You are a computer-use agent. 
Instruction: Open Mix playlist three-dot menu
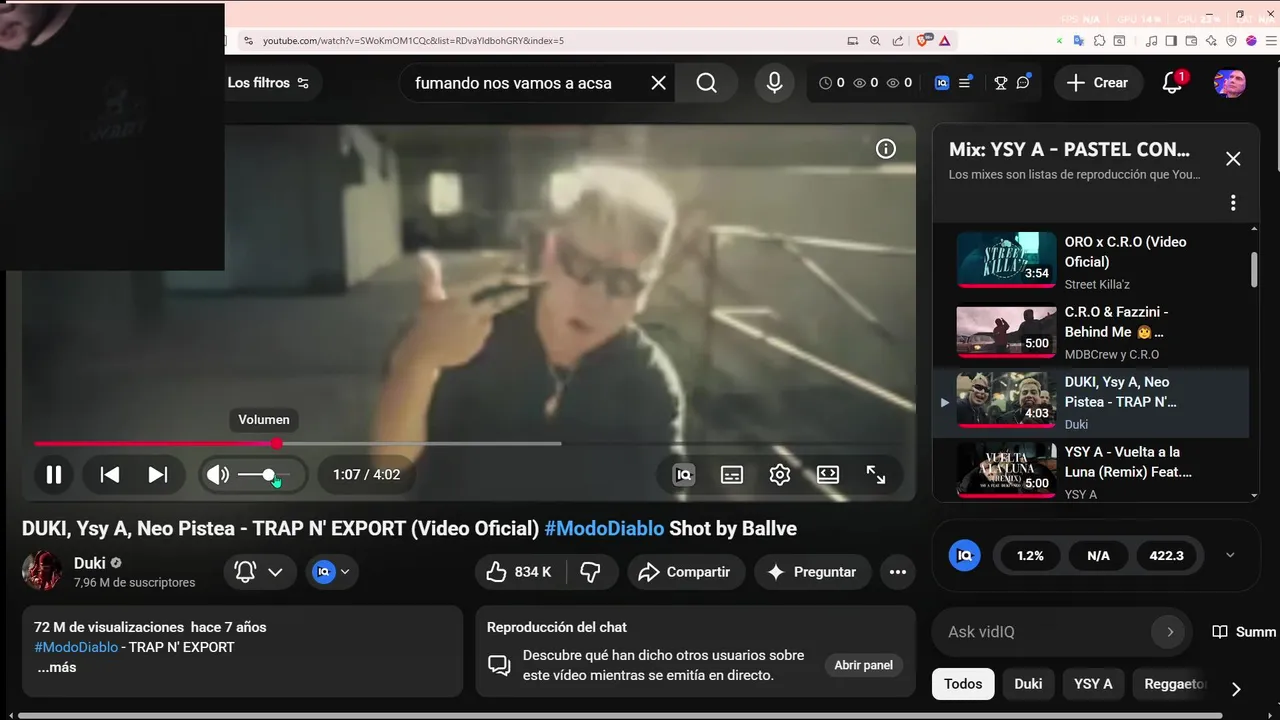click(x=1233, y=203)
